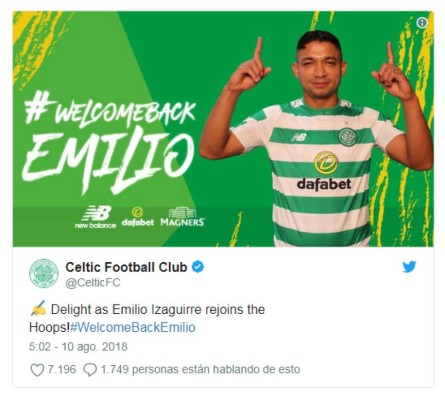Click the reply speech bubble icon
Image resolution: width=445 pixels, height=400 pixels.
(x=90, y=370)
